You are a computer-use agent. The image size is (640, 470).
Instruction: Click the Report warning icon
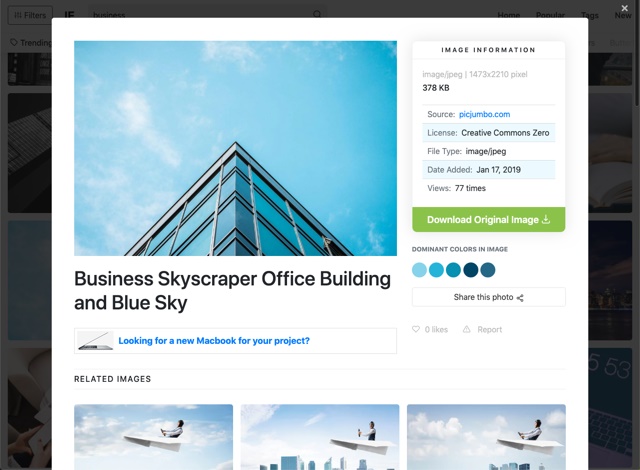467,329
